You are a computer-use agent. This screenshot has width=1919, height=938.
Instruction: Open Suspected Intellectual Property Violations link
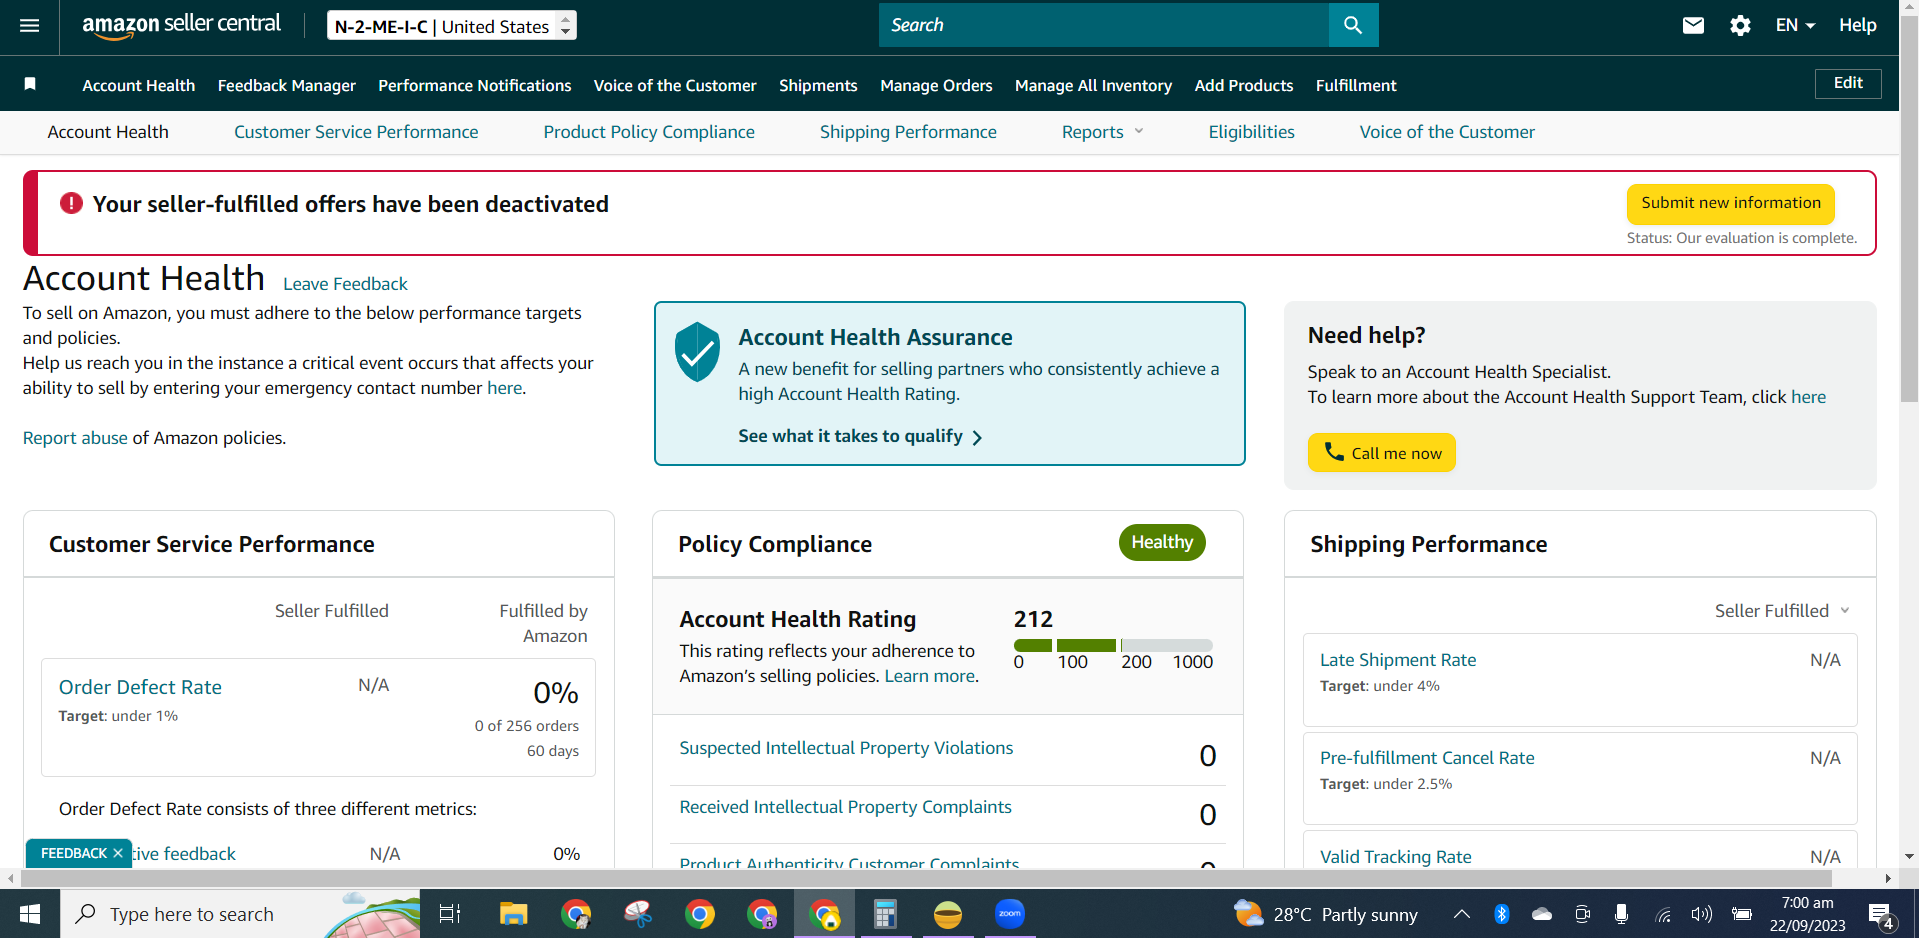pyautogui.click(x=846, y=748)
